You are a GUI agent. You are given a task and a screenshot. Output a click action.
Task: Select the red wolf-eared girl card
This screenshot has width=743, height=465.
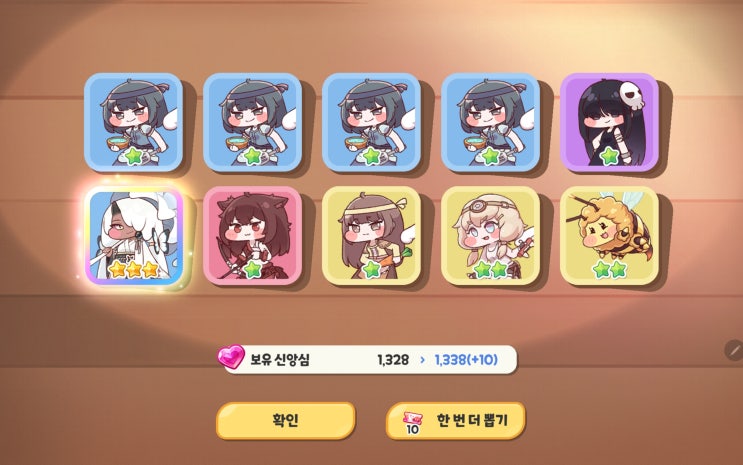coord(253,236)
